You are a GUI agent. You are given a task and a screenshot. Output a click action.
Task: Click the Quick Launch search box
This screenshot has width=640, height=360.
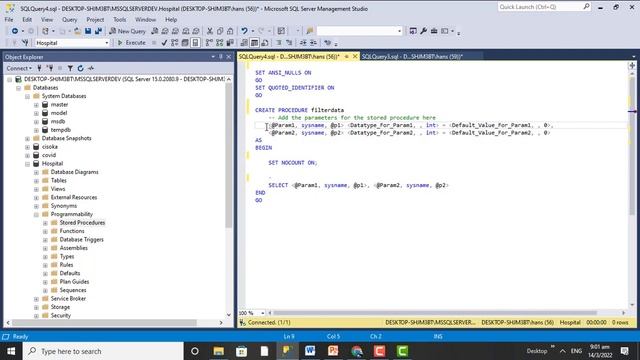(544, 7)
